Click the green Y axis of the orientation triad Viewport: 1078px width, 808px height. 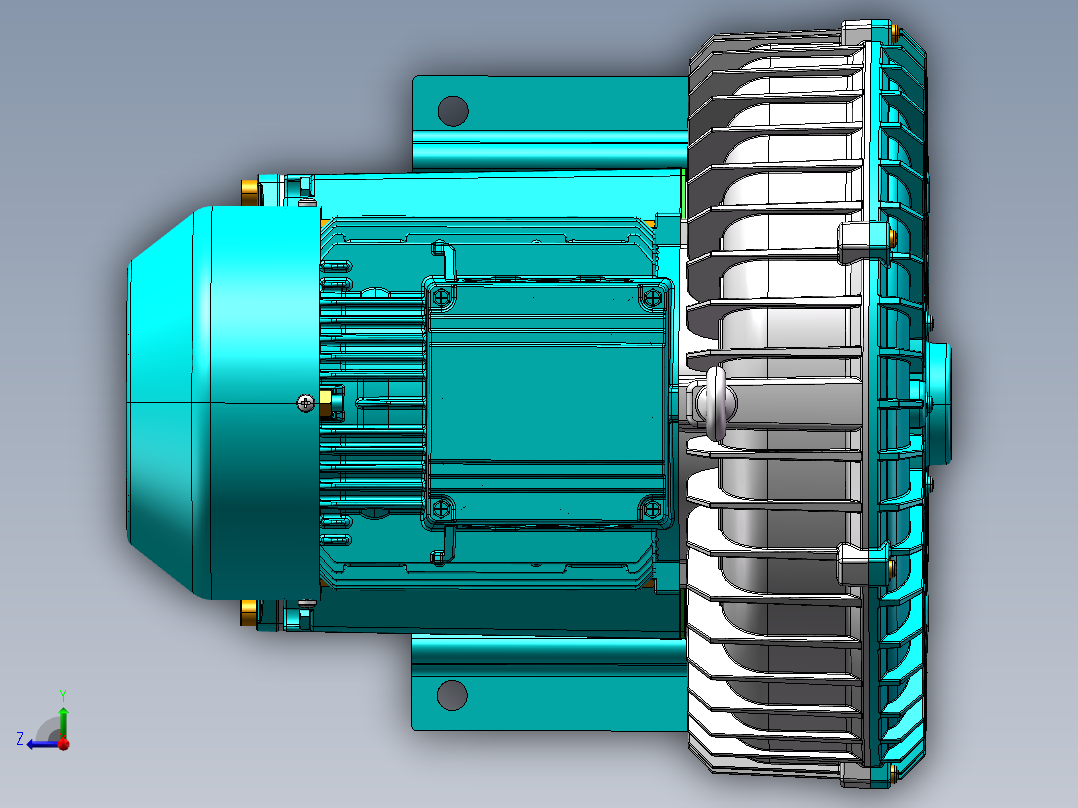click(x=63, y=722)
